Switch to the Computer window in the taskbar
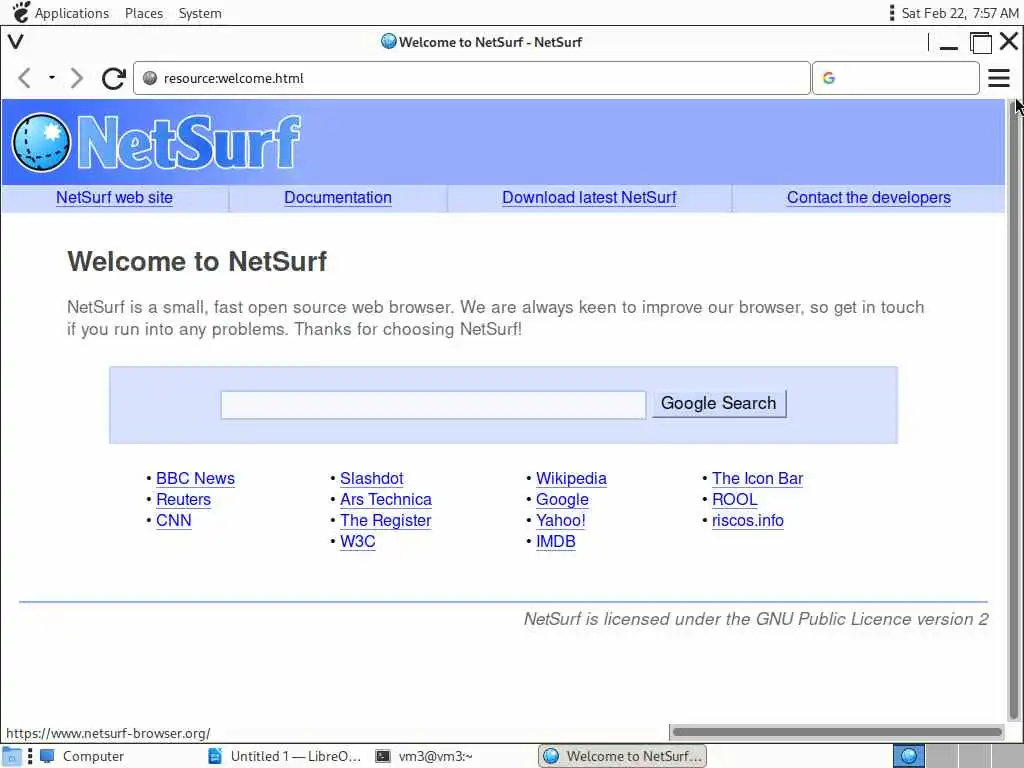Image resolution: width=1024 pixels, height=768 pixels. (x=83, y=756)
